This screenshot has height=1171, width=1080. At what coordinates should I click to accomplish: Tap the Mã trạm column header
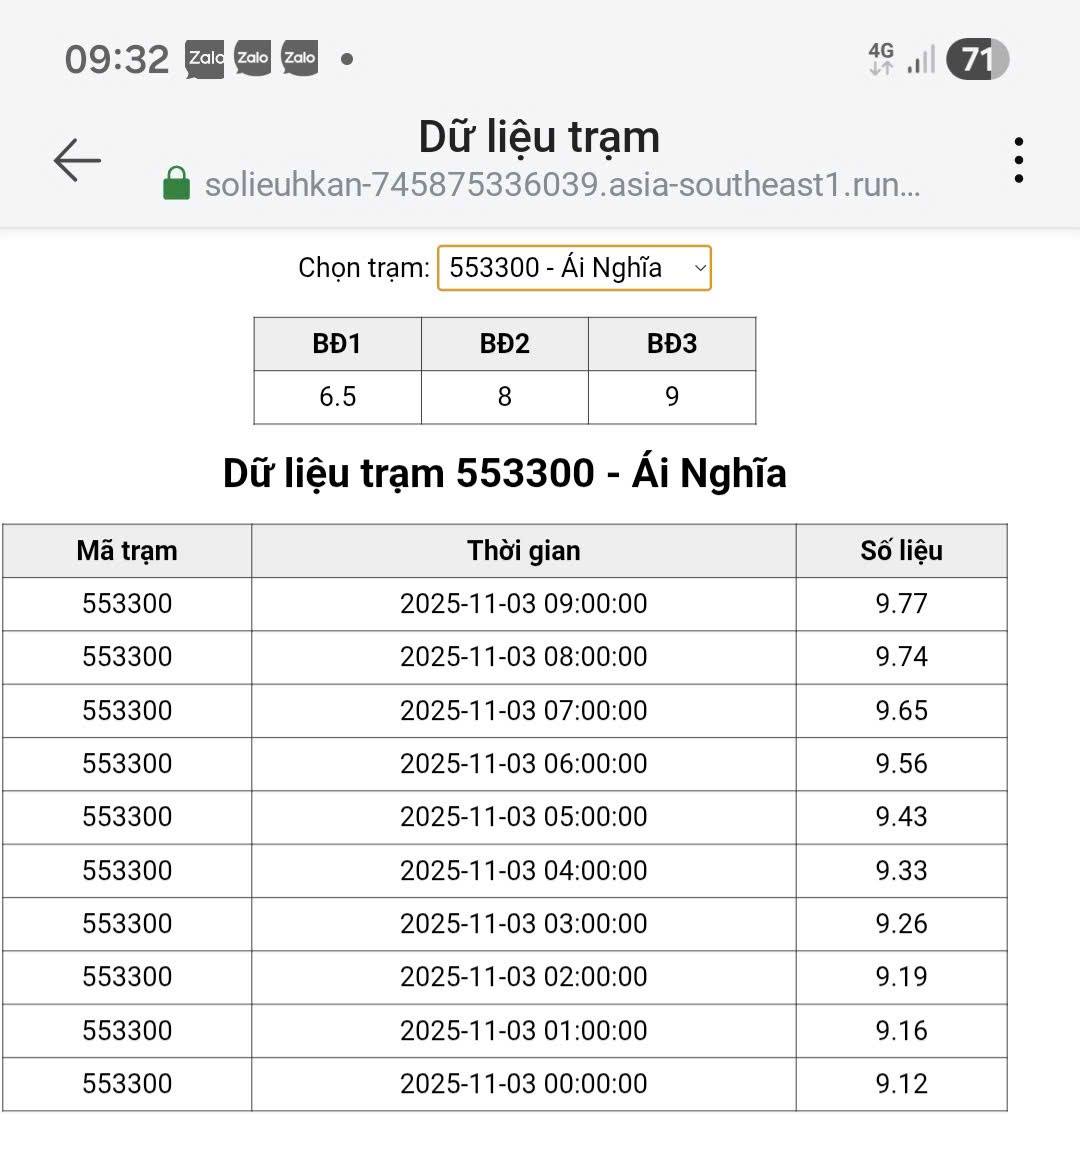point(127,551)
